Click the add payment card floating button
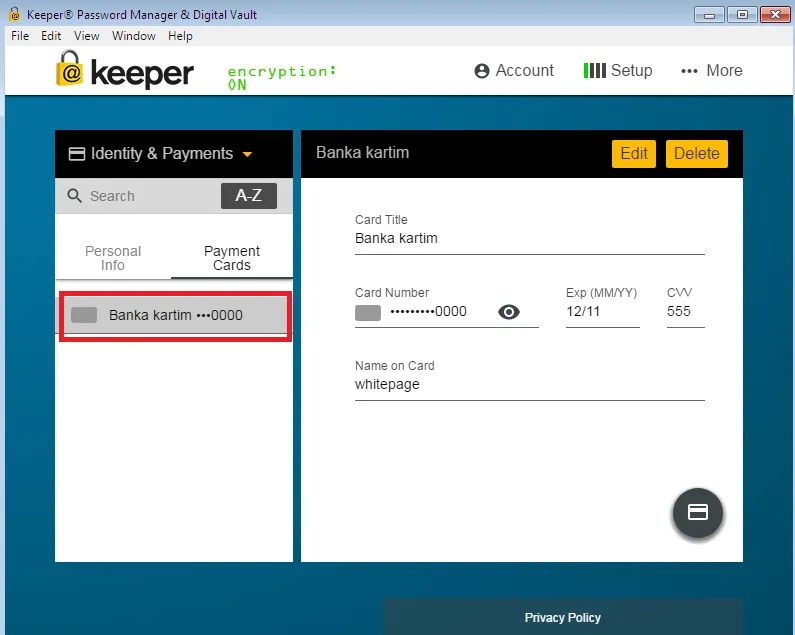Screen dimensions: 795x635 (x=697, y=512)
